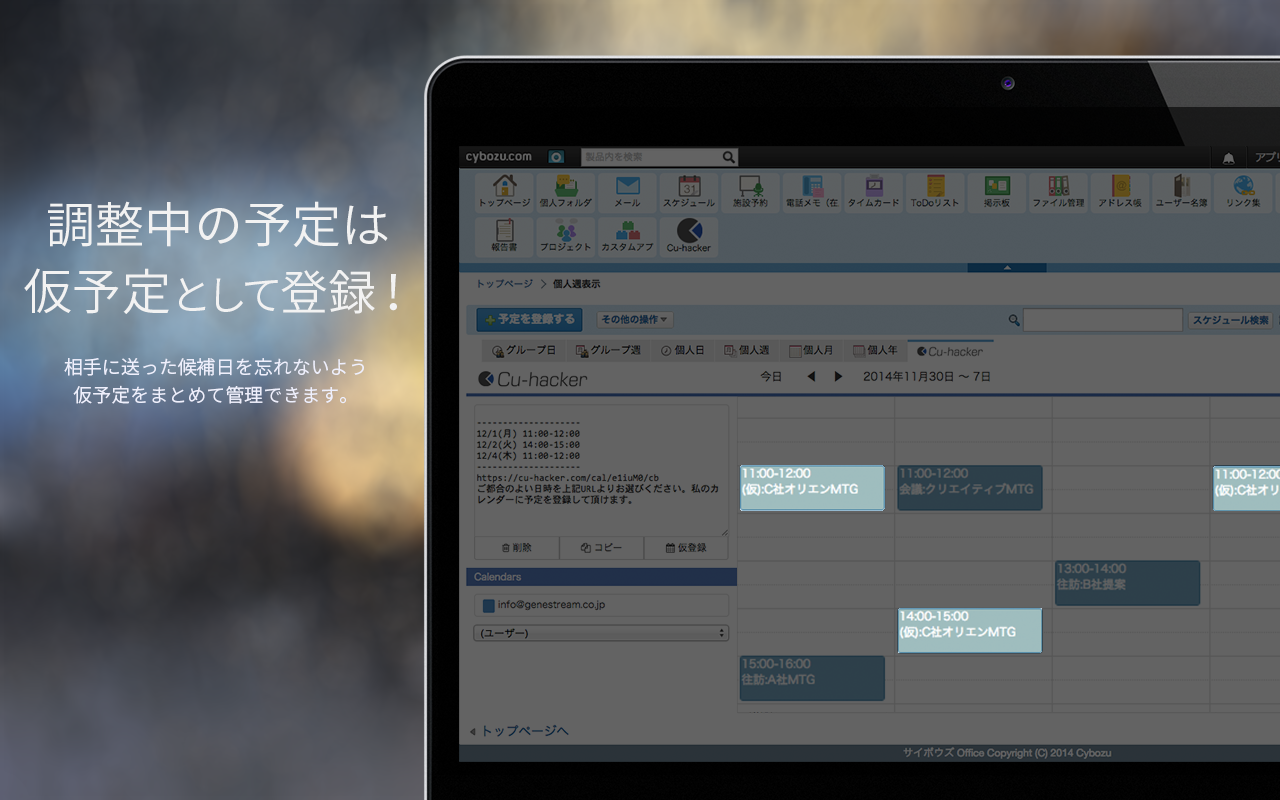The height and width of the screenshot is (800, 1280).
Task: Click the cybozu.com logo
Action: pos(499,157)
